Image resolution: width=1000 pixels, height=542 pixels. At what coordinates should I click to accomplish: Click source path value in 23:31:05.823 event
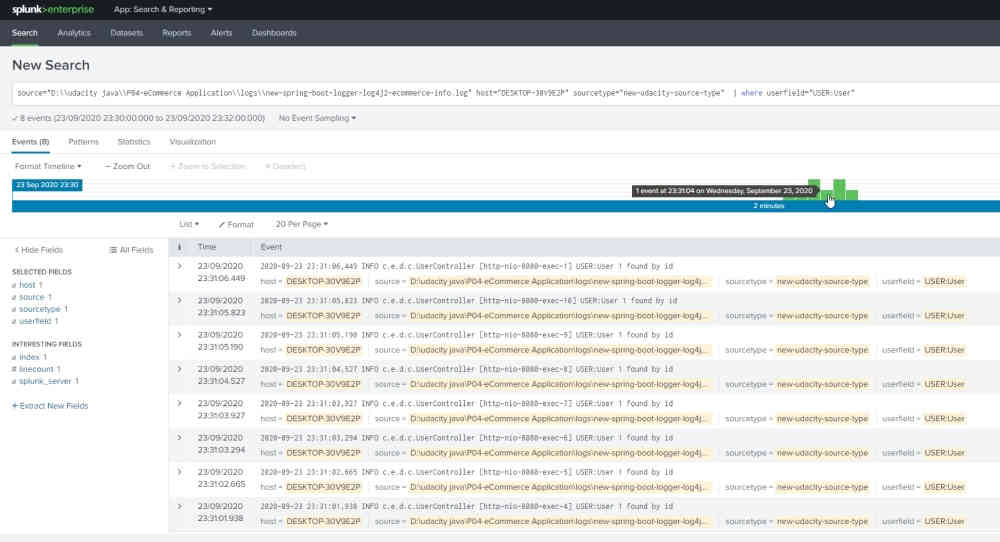click(559, 316)
